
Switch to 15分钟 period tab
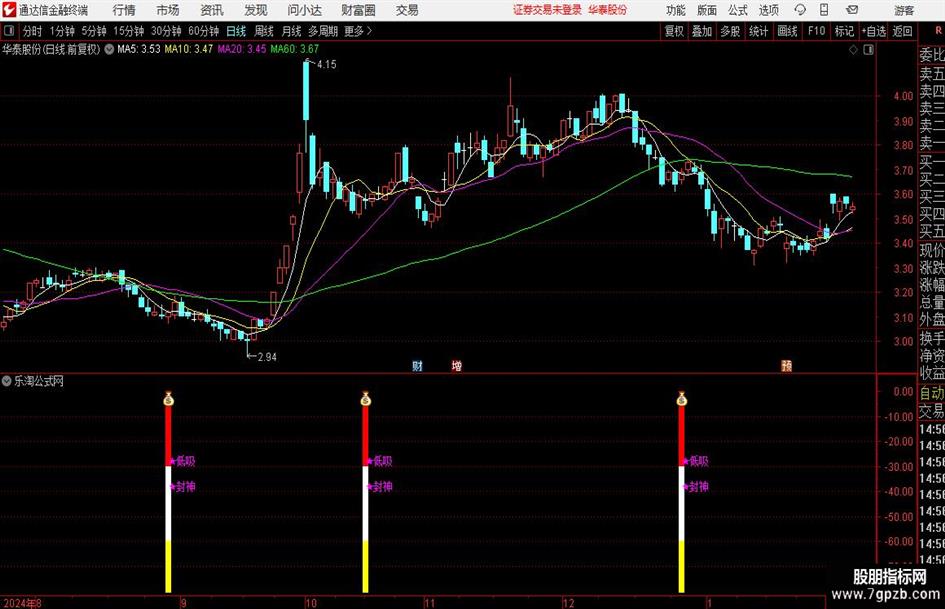pos(128,31)
